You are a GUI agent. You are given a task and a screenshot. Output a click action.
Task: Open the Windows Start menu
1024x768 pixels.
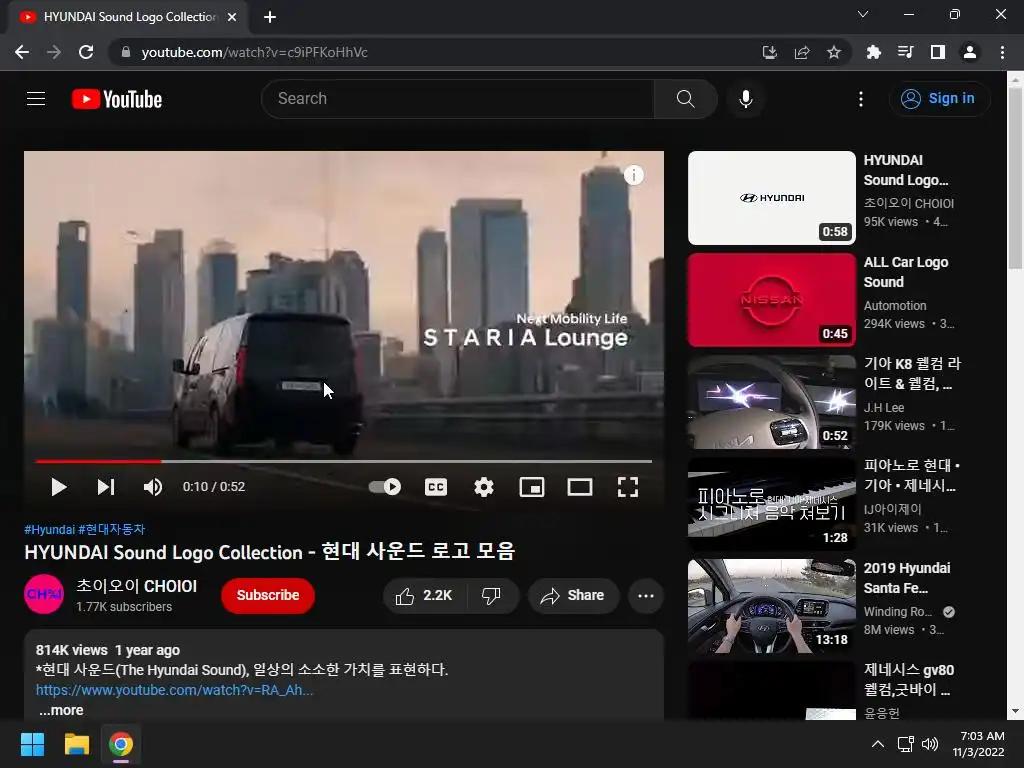click(x=32, y=744)
